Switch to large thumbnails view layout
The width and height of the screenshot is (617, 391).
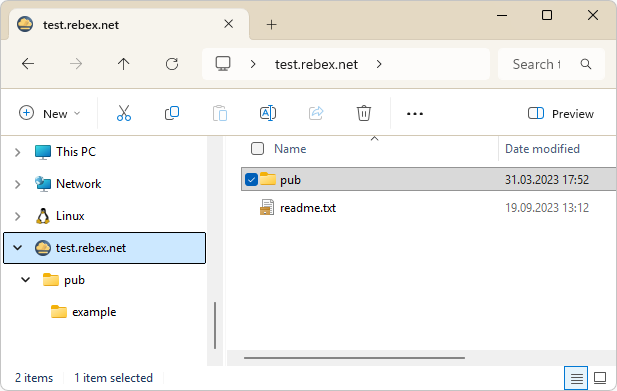[600, 378]
